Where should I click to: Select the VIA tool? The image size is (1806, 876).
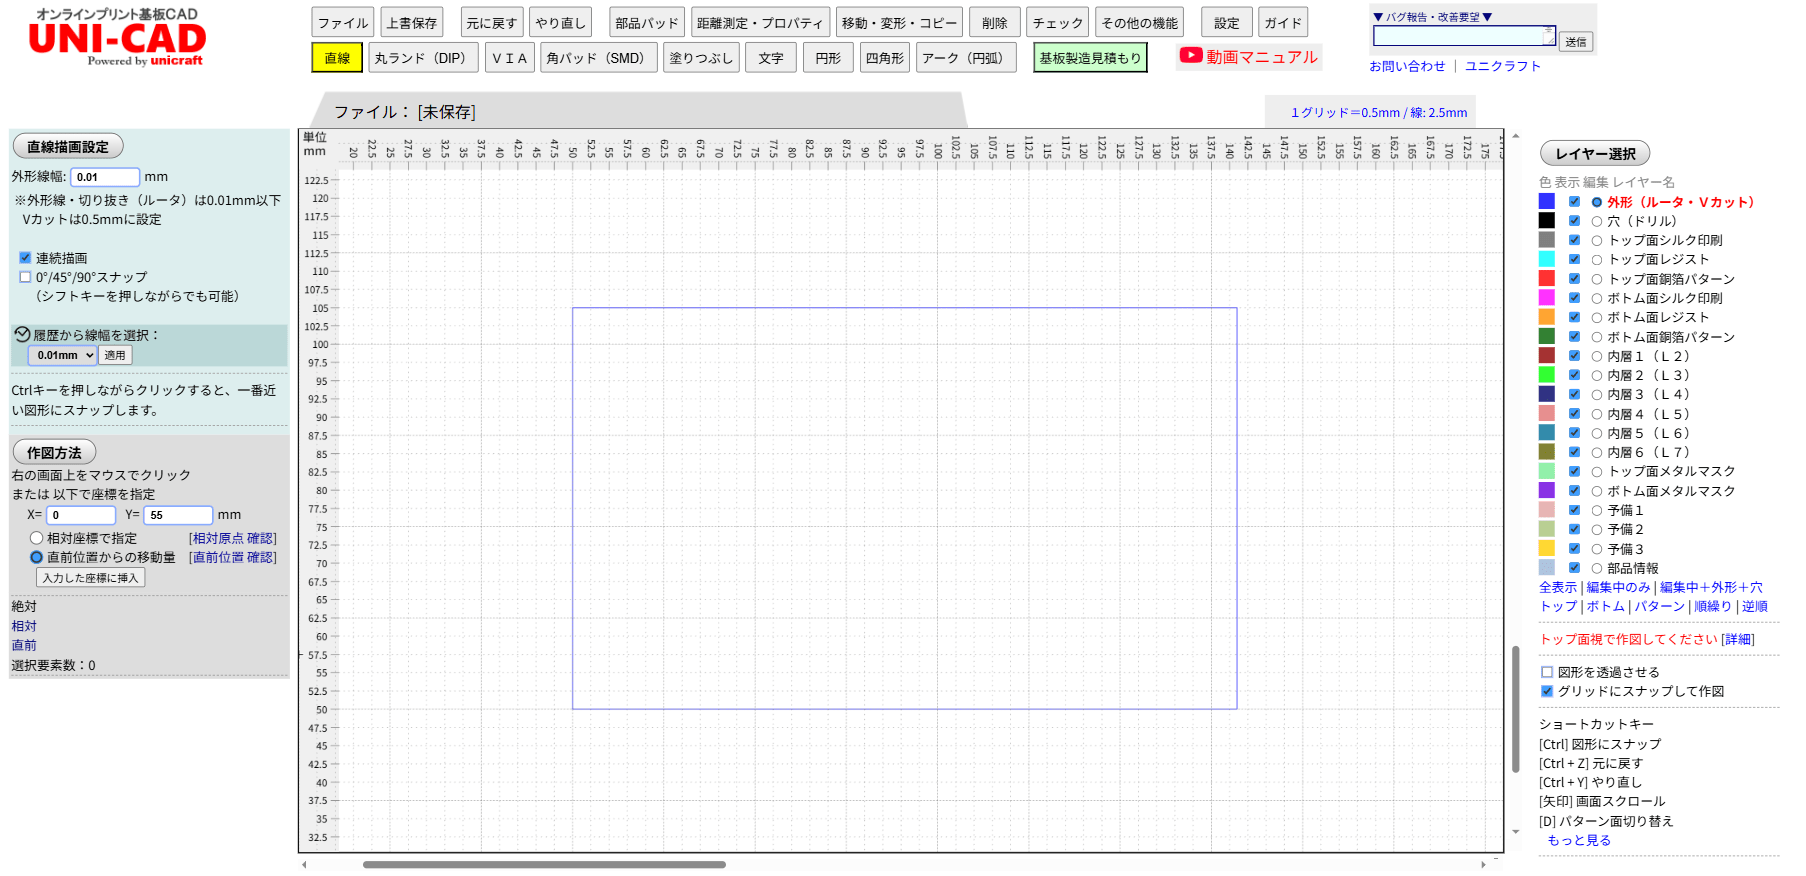[509, 58]
